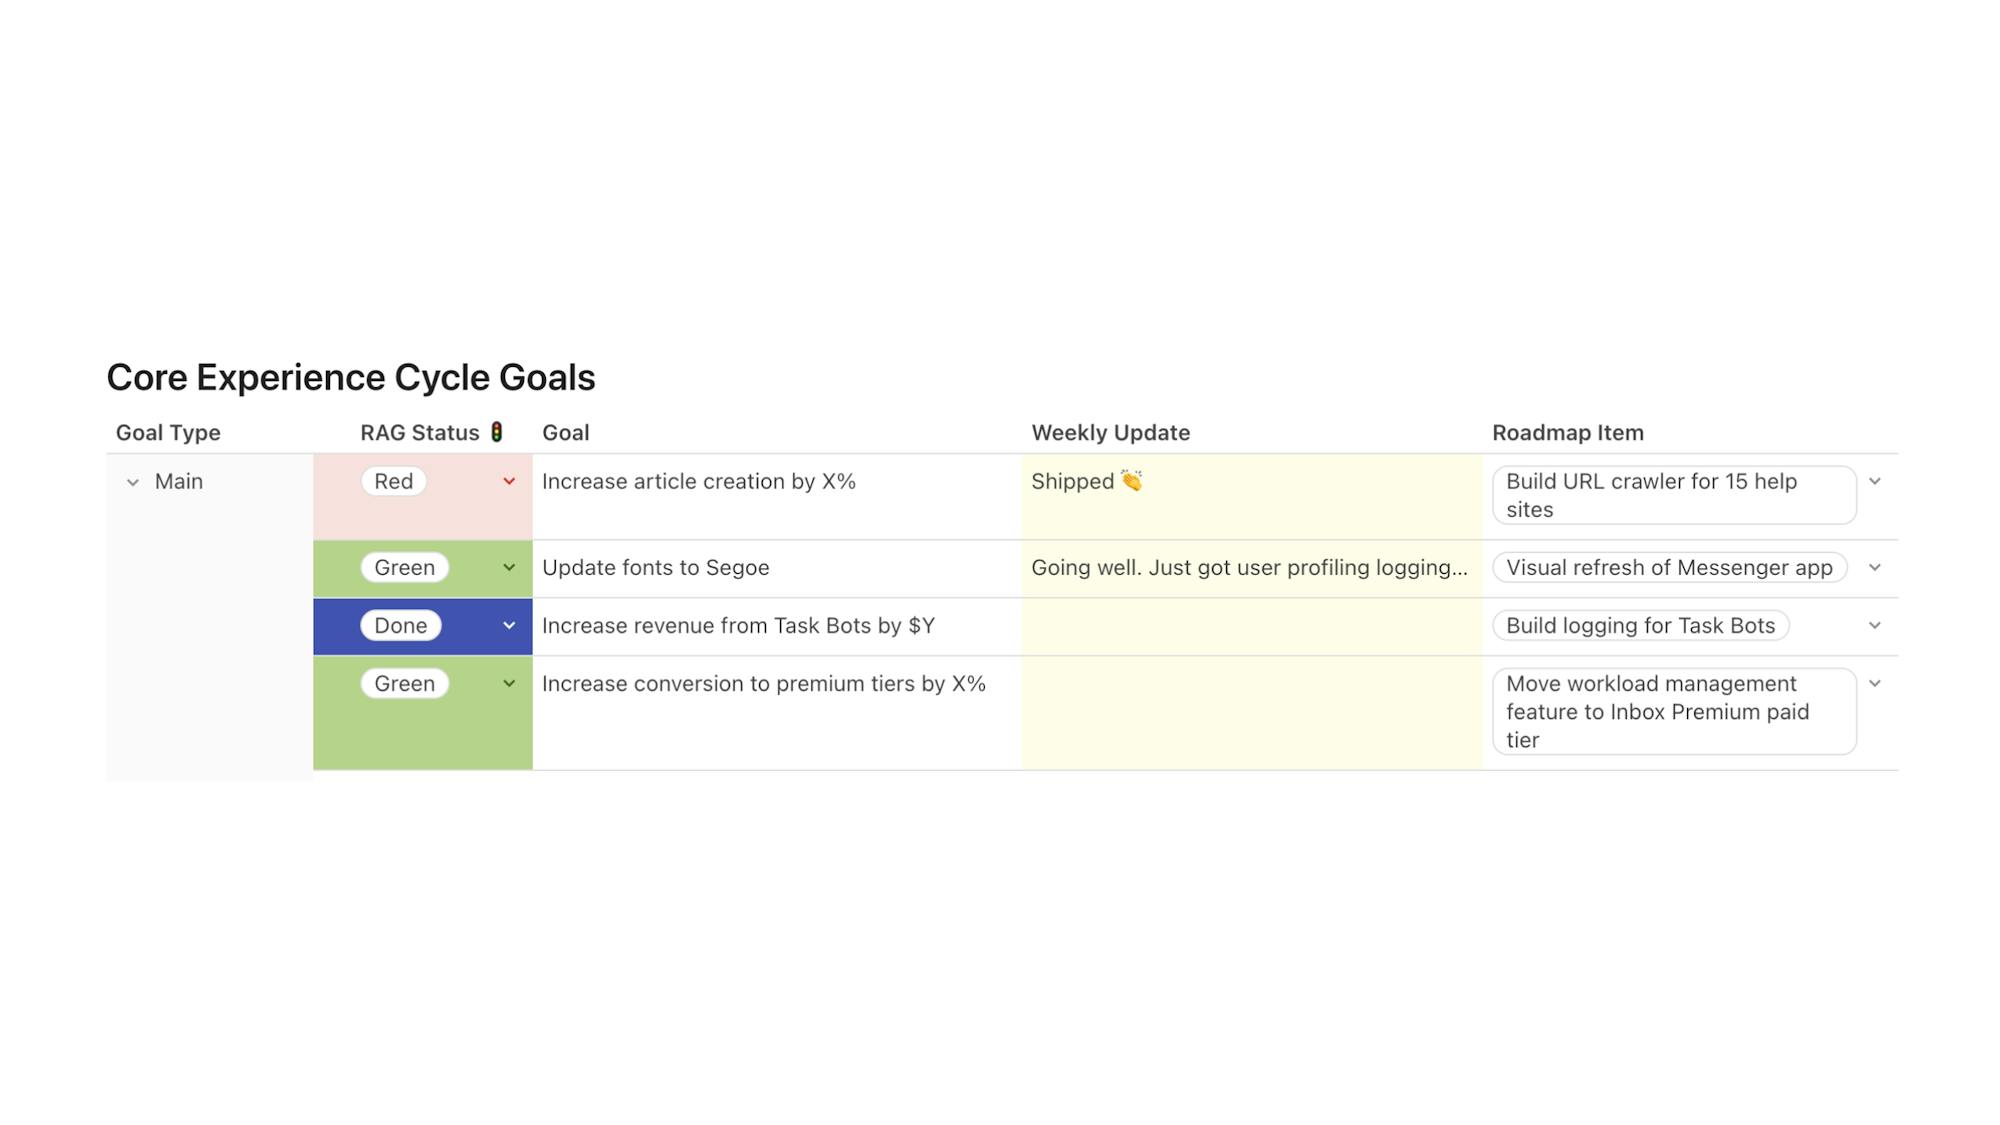Expand Build logging for Task Bots chevron
The image size is (2000, 1125).
1875,626
